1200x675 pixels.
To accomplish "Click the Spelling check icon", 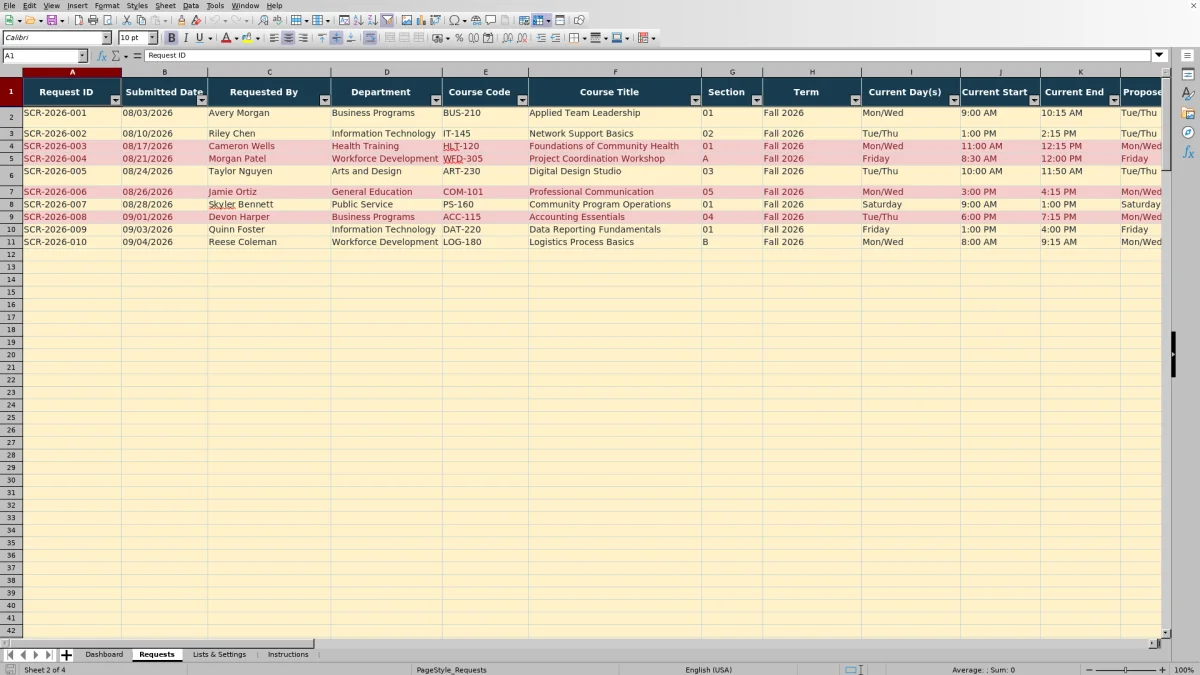I will coord(277,20).
